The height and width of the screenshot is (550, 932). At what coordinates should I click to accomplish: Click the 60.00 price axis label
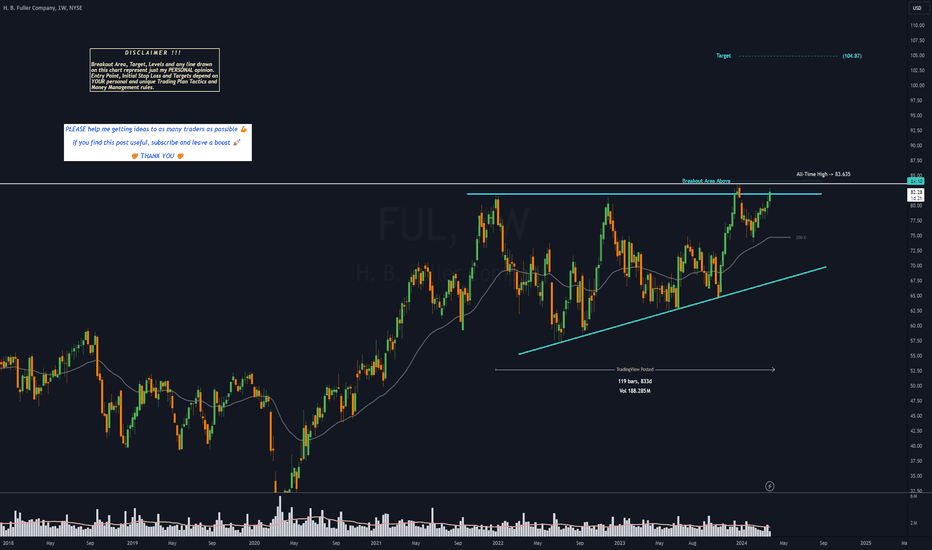point(917,326)
